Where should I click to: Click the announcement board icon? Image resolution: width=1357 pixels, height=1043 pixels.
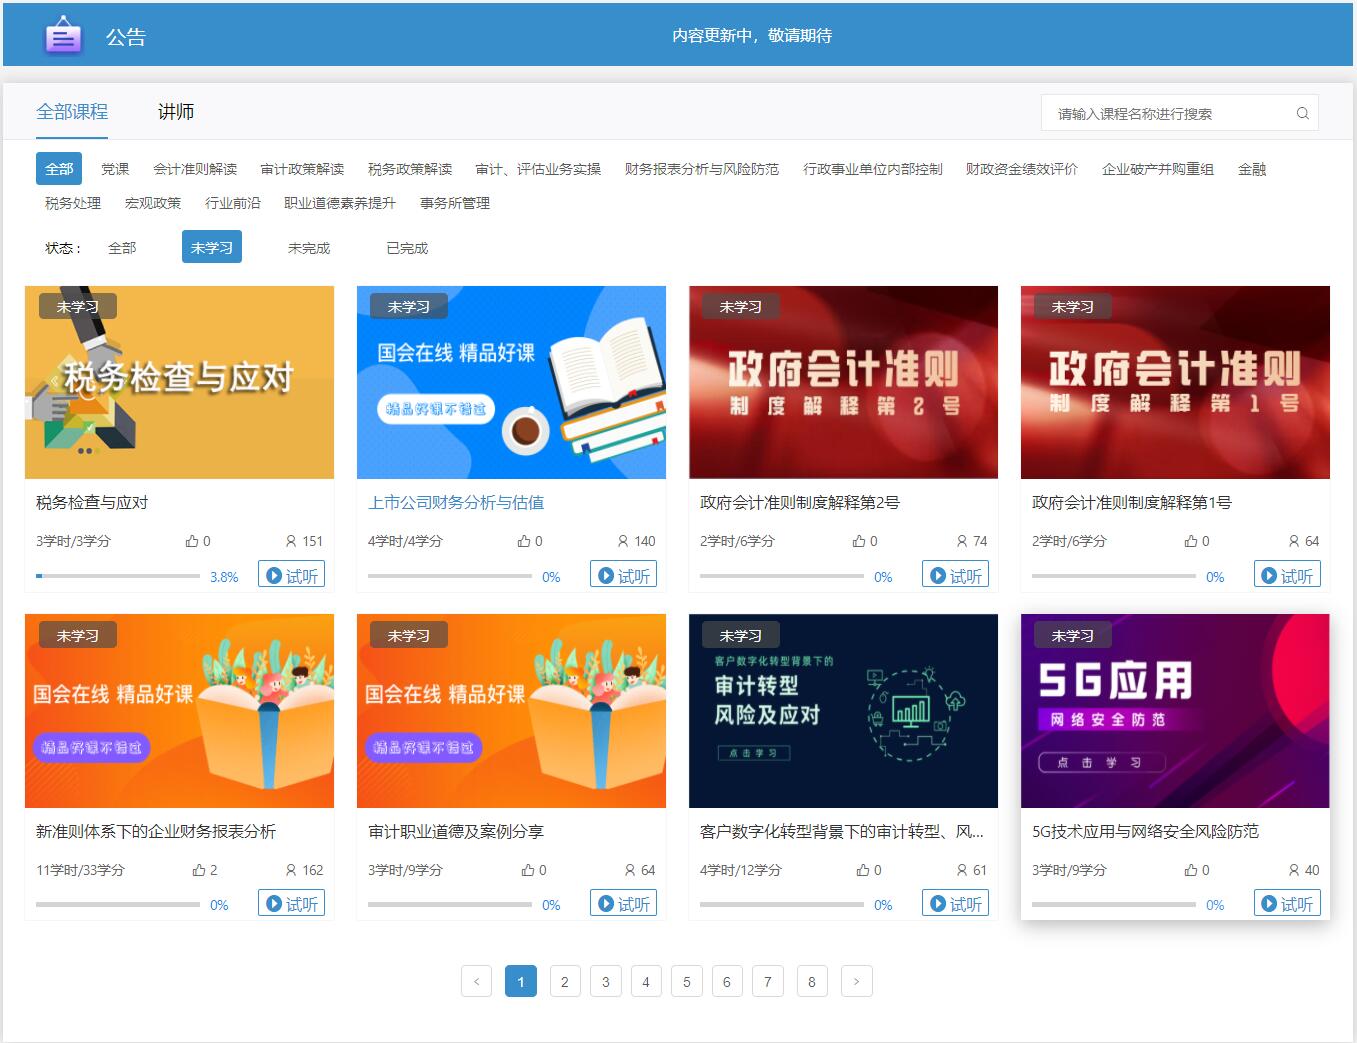click(x=64, y=37)
